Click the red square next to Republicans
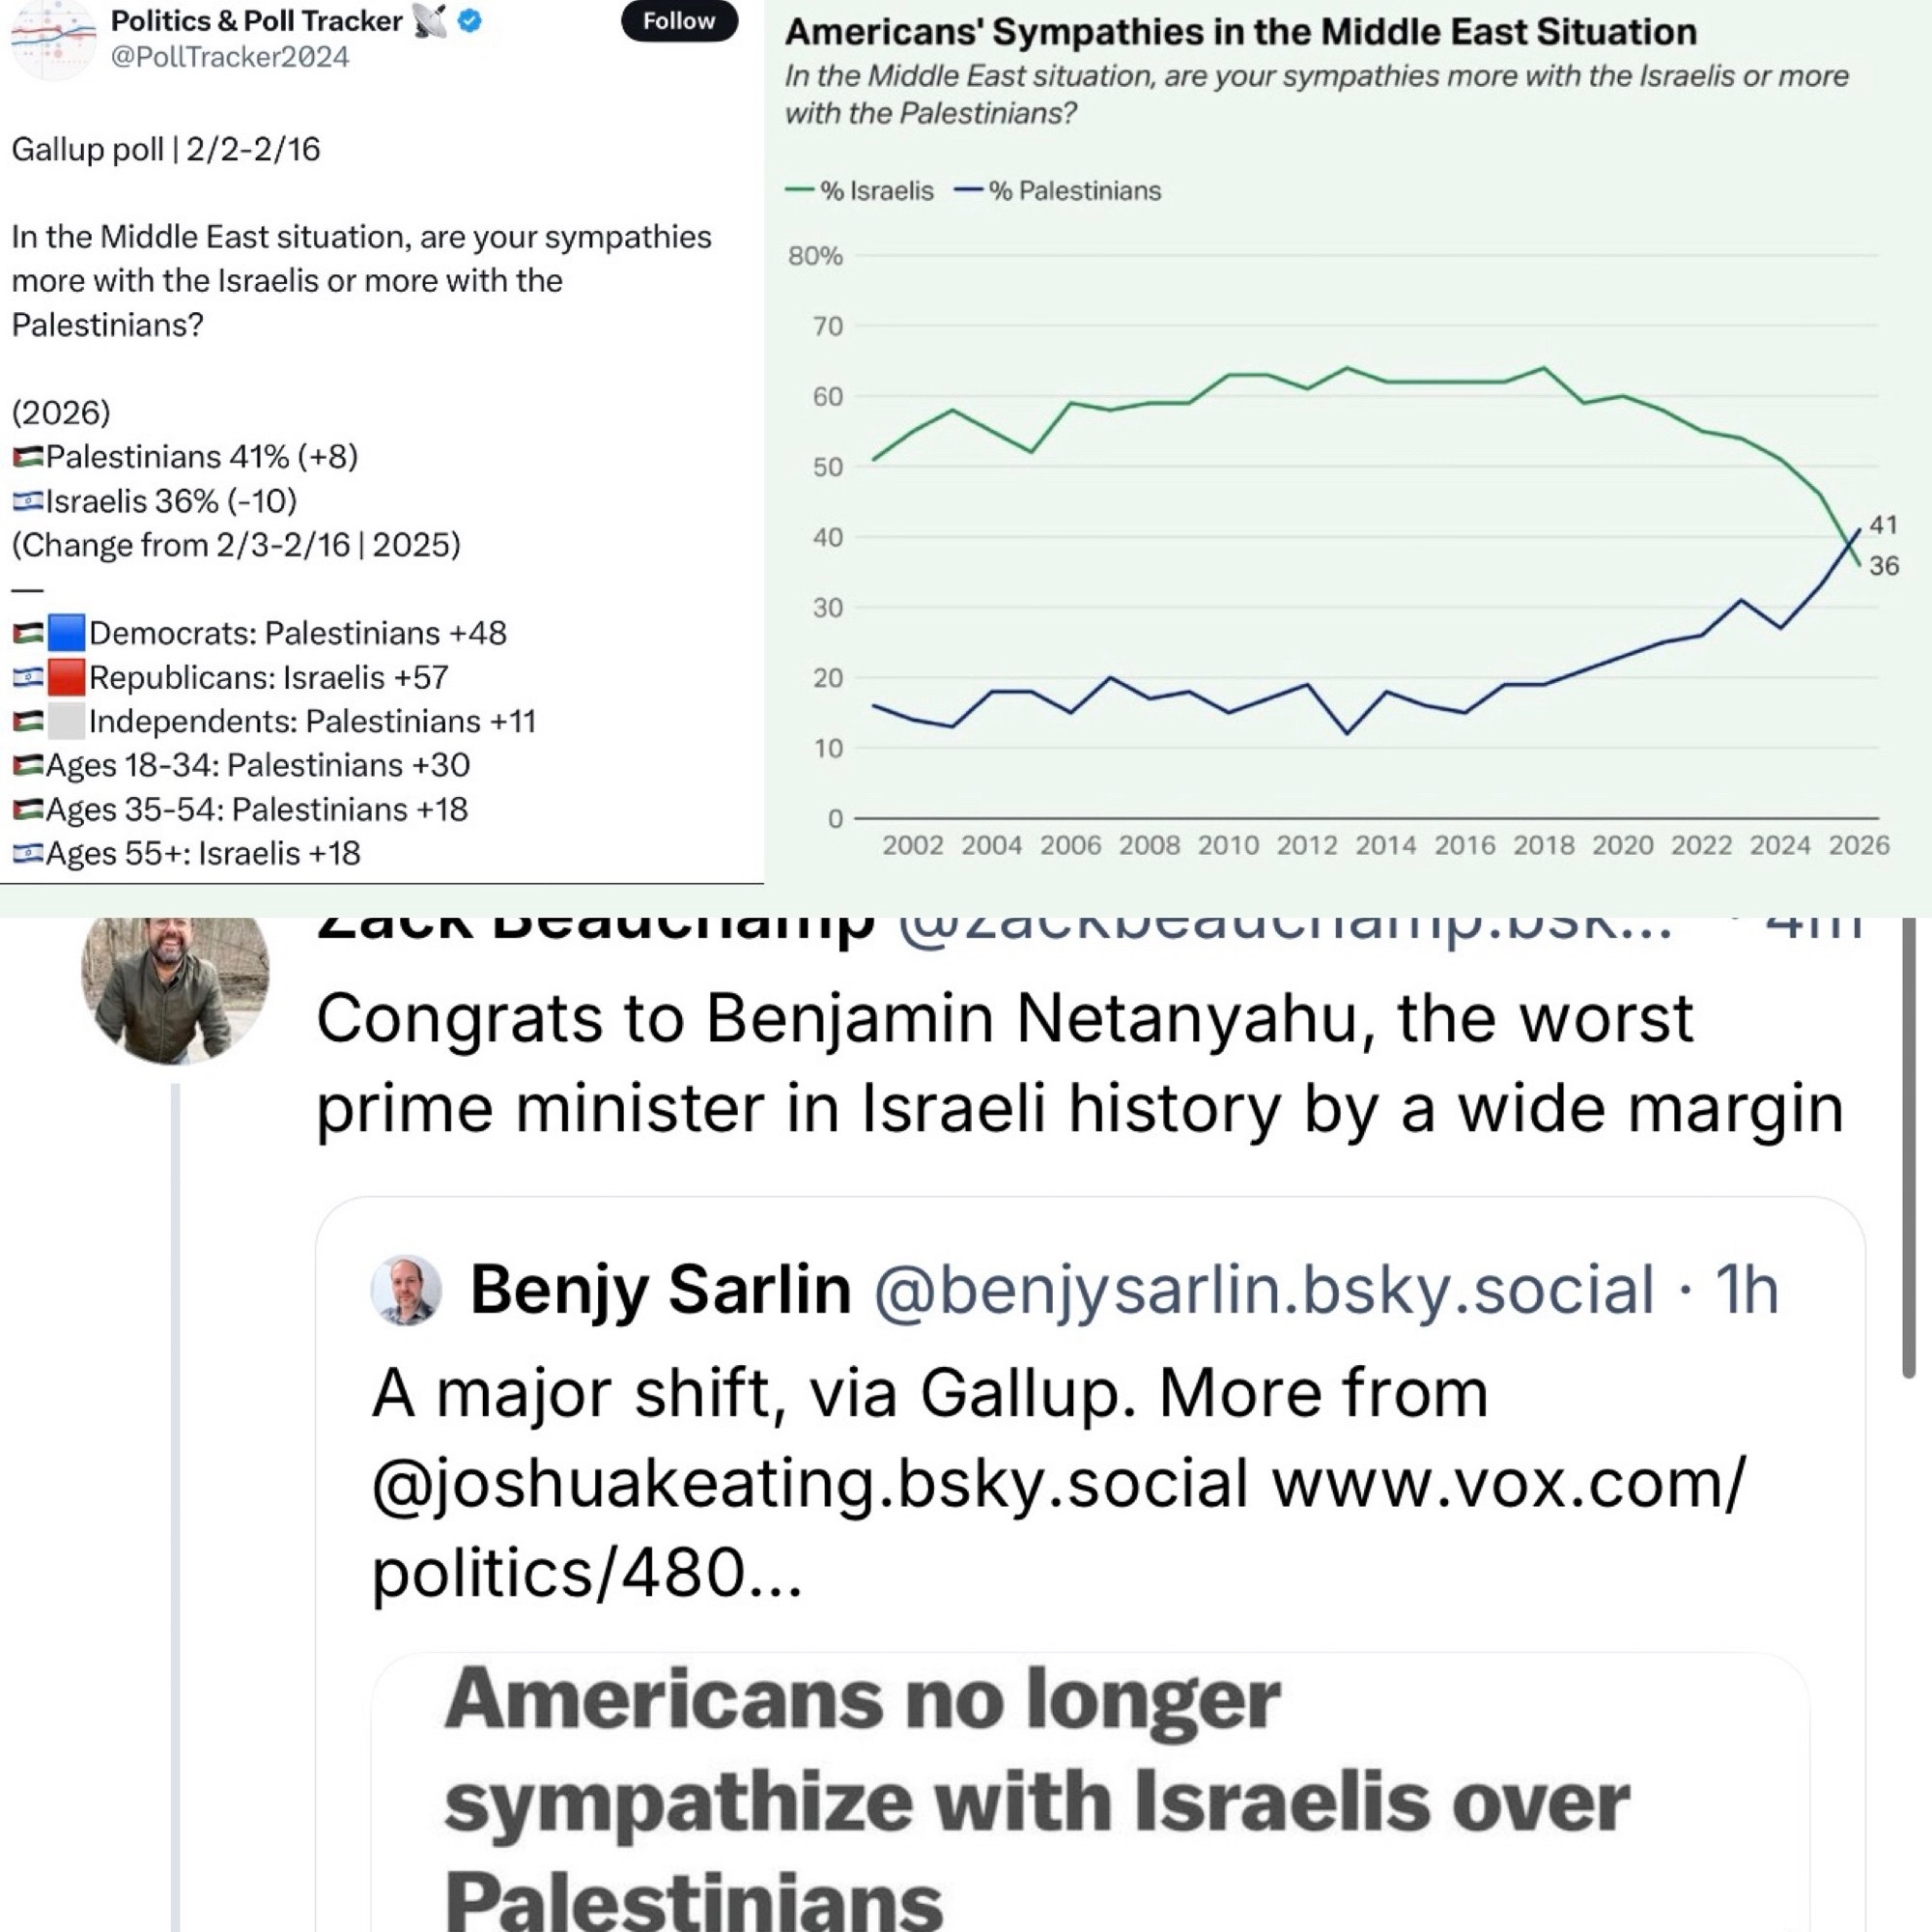This screenshot has height=1932, width=1932. tap(66, 677)
